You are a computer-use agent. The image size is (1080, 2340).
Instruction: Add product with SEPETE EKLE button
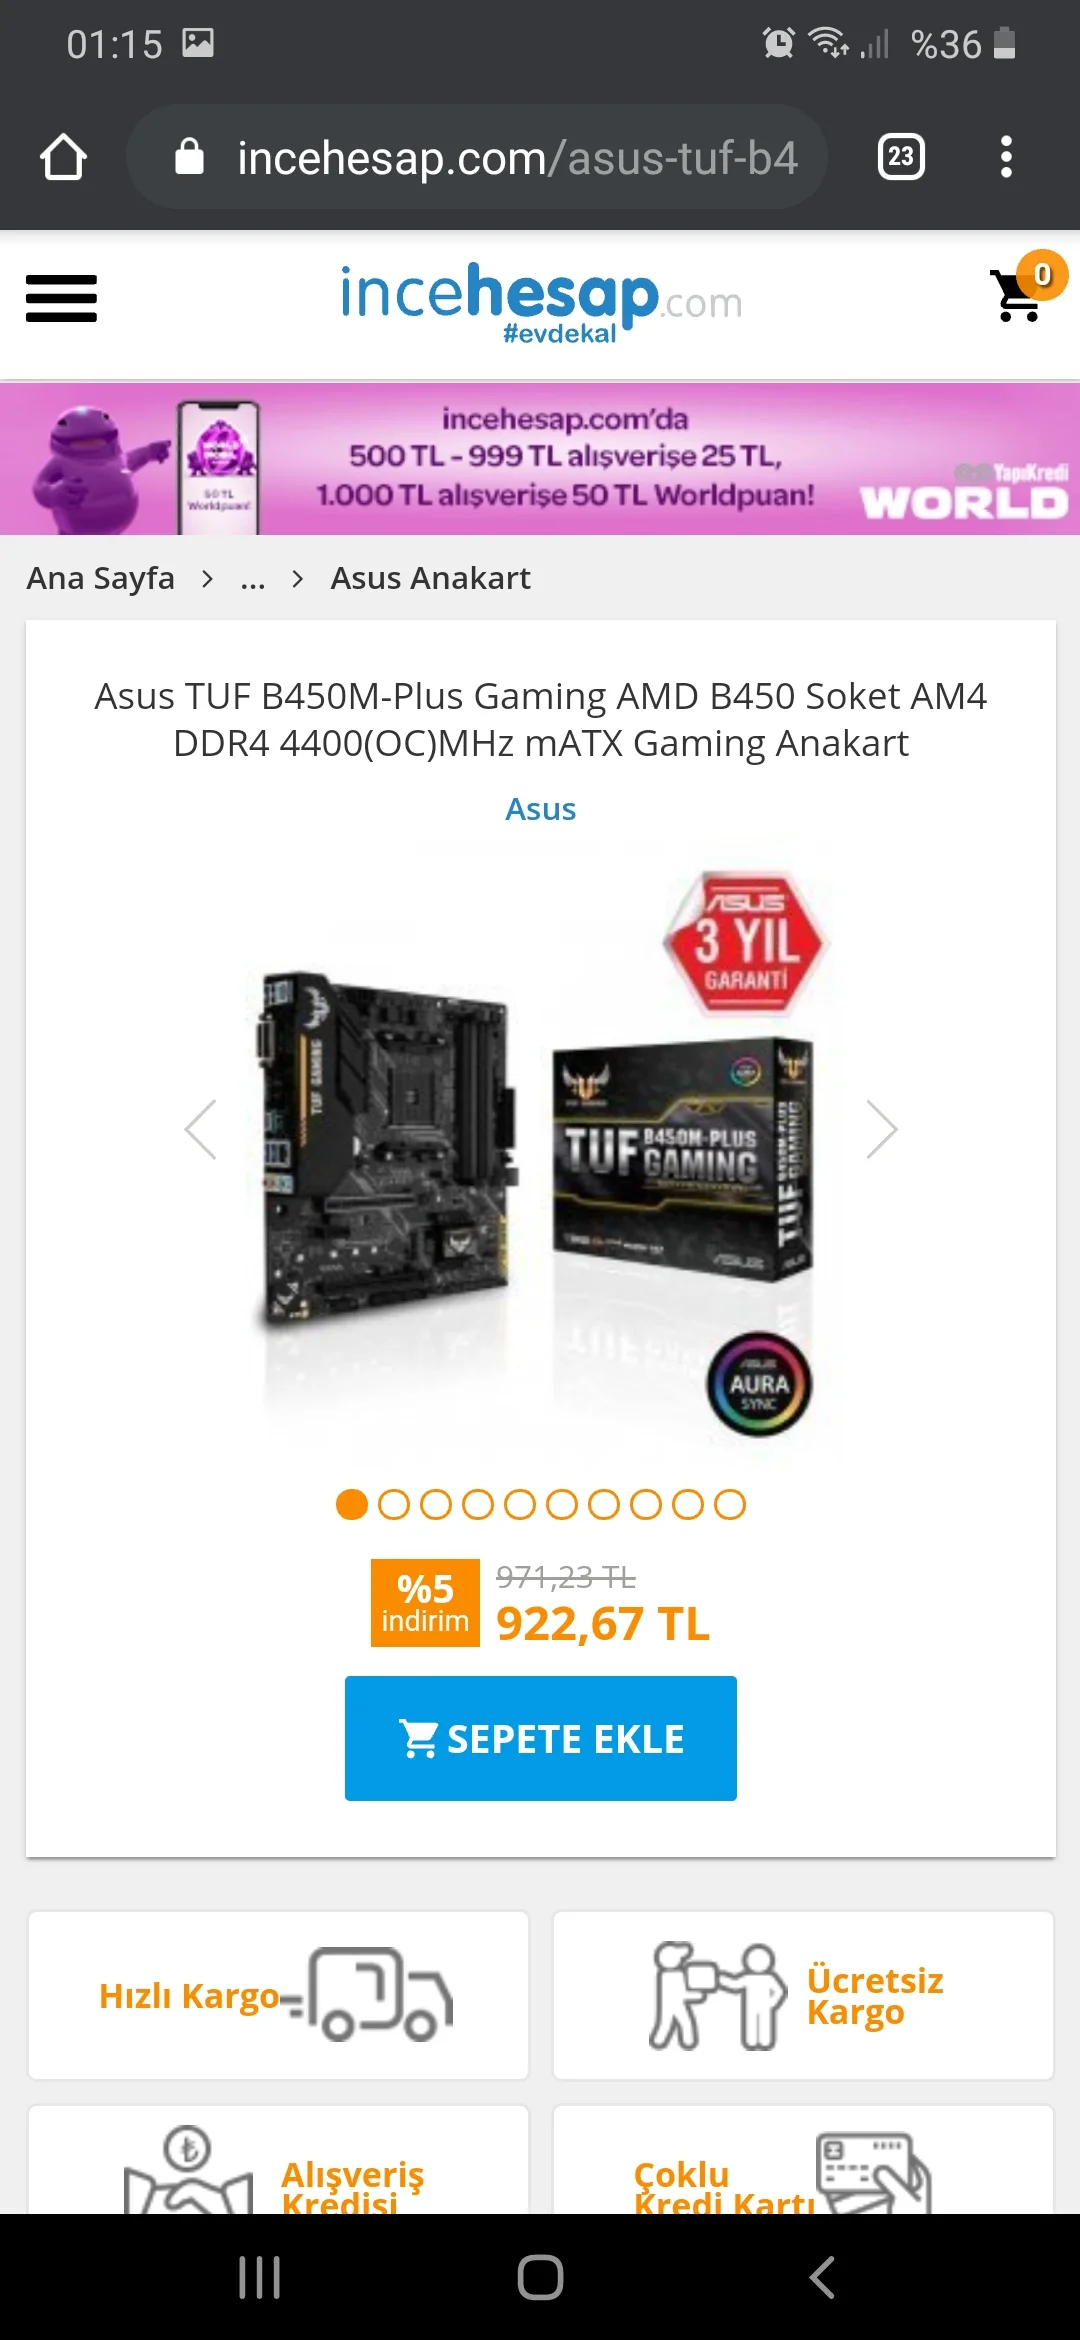click(541, 1738)
